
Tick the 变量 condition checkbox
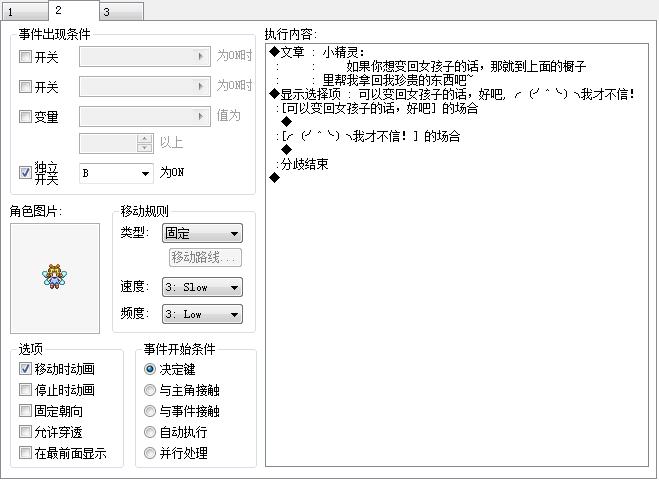click(x=25, y=116)
